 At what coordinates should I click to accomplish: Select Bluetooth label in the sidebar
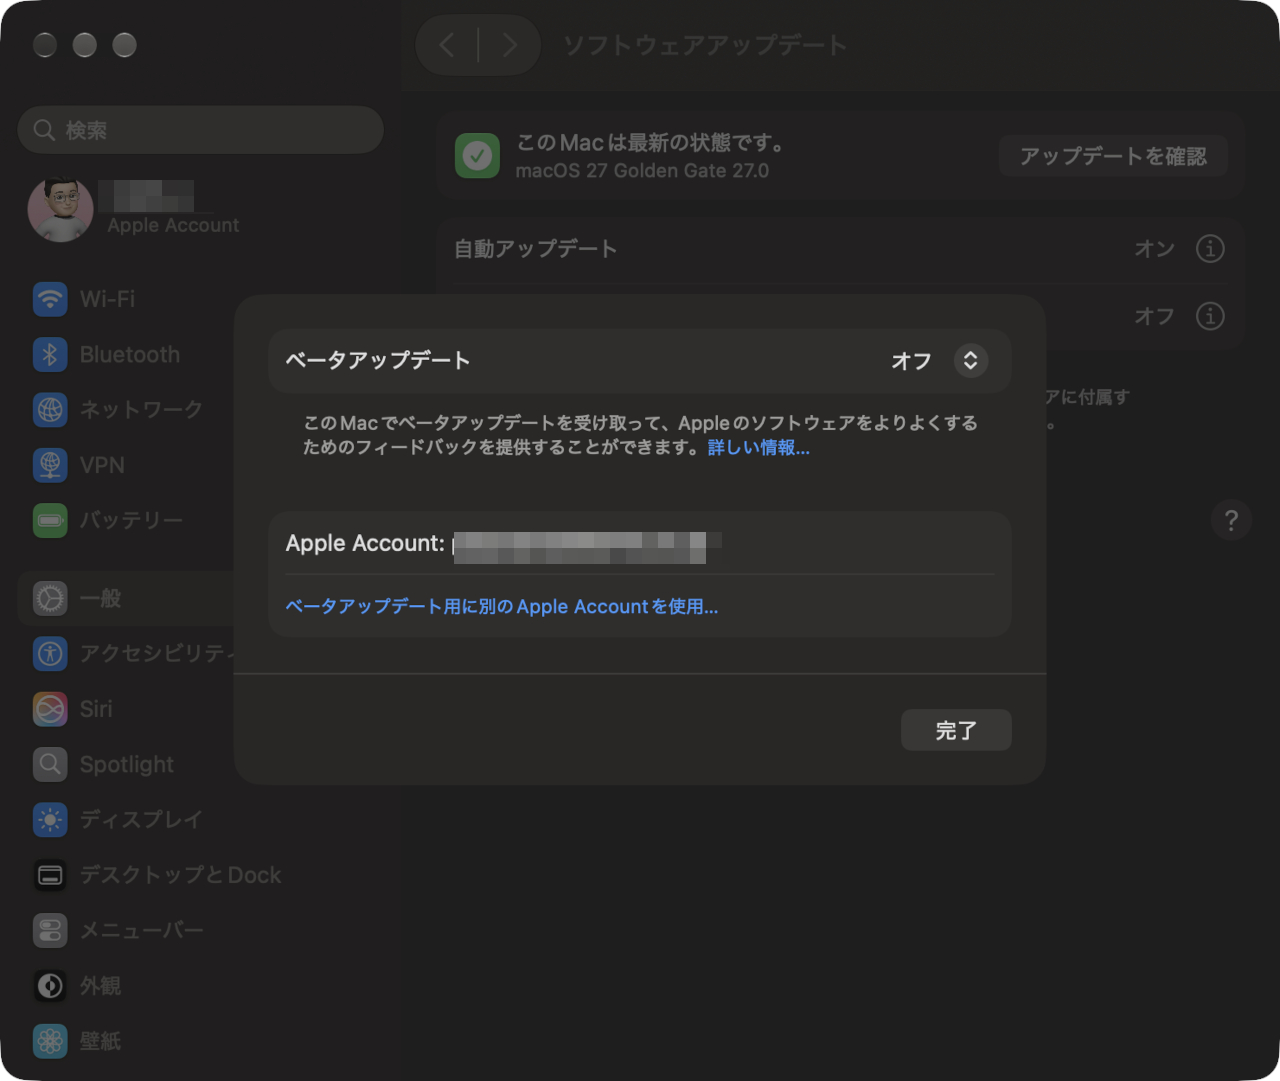pos(130,354)
